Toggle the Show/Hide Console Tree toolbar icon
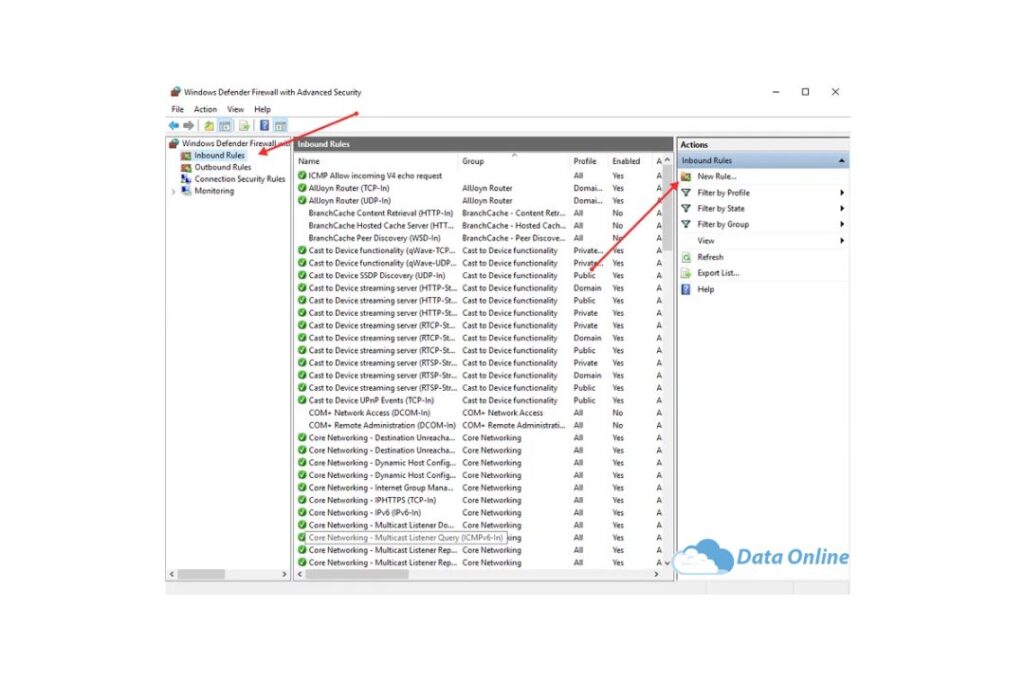Viewport: 1024px width, 683px height. tap(225, 125)
